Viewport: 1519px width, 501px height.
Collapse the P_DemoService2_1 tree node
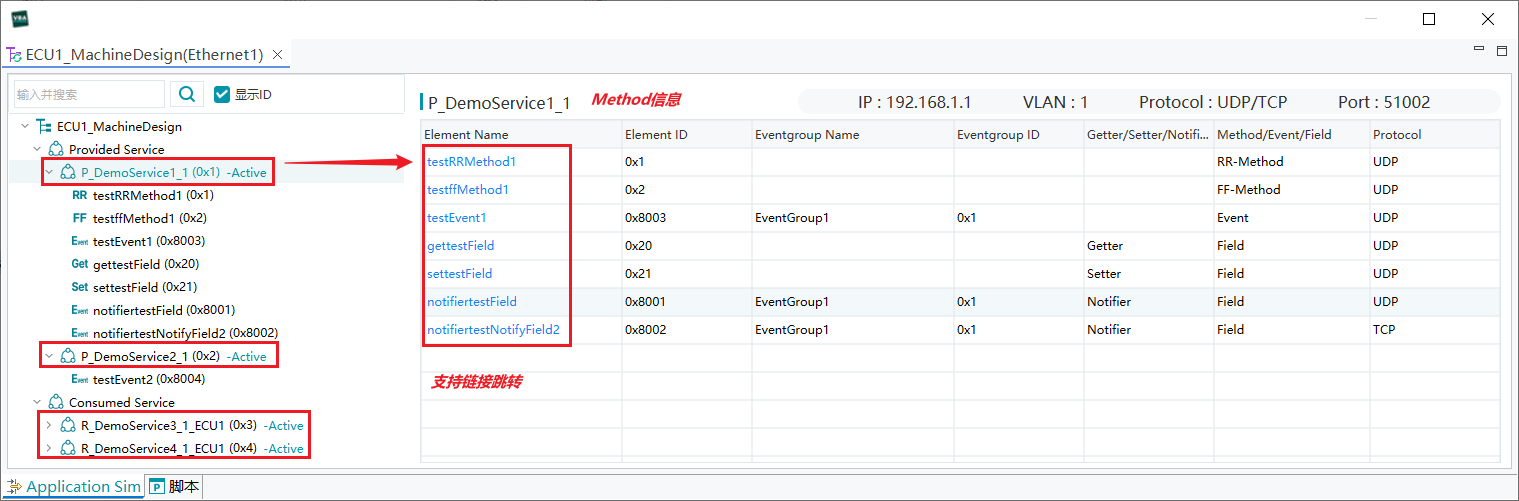[49, 356]
